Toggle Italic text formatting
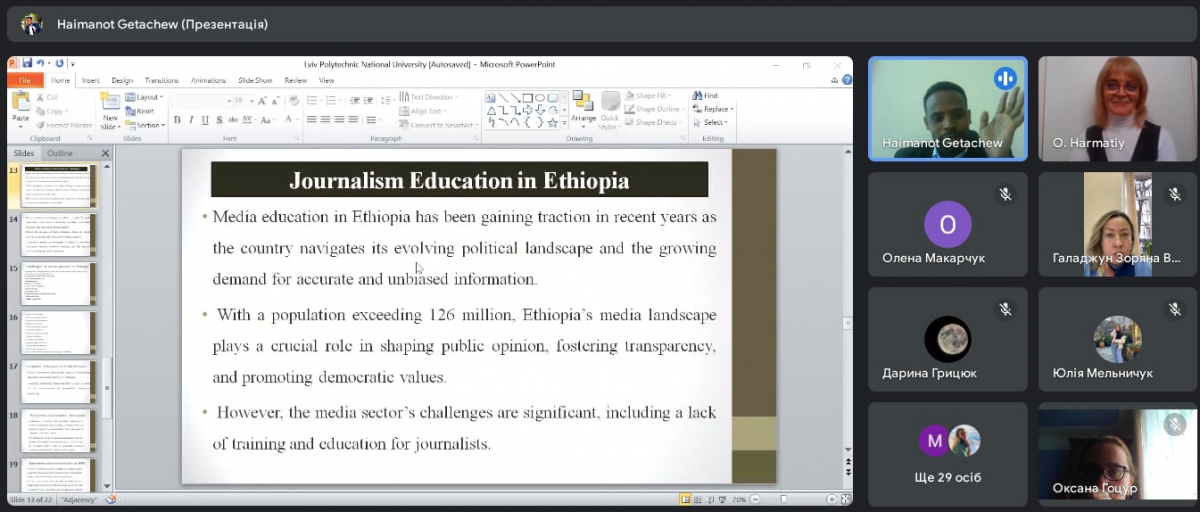The image size is (1200, 512). pyautogui.click(x=191, y=120)
